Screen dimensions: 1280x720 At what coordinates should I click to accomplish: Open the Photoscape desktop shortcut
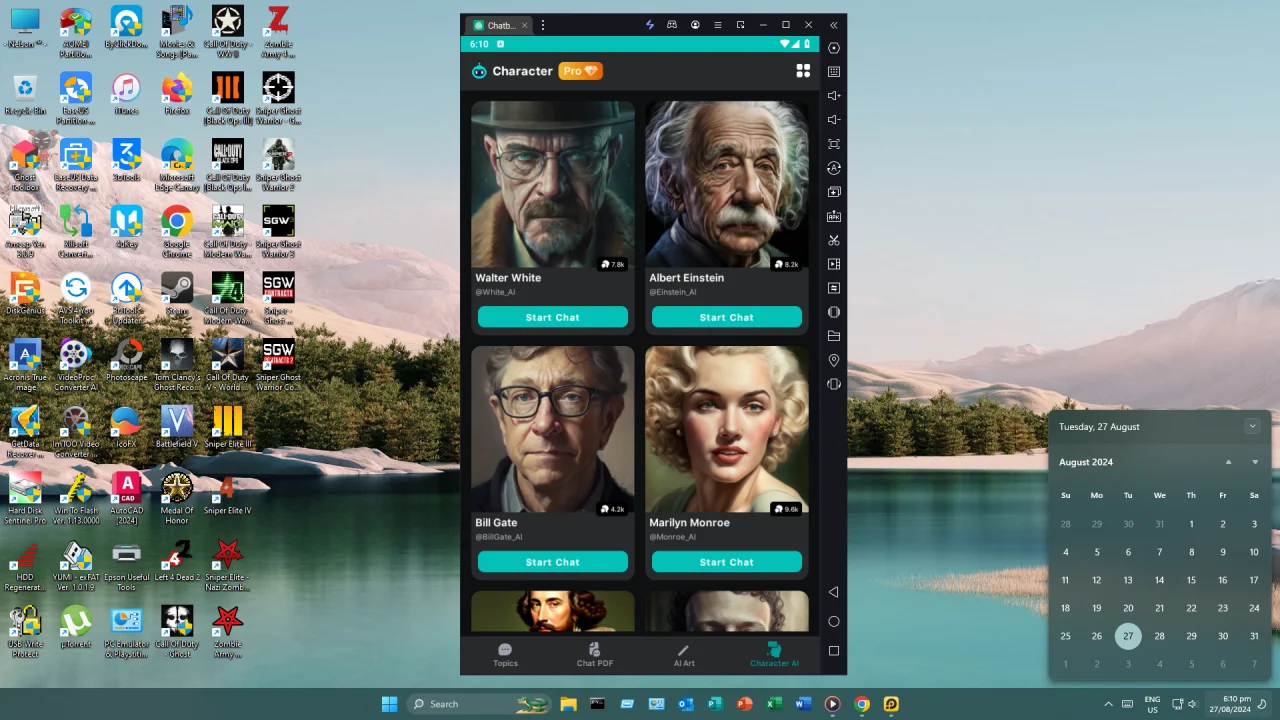(x=126, y=362)
